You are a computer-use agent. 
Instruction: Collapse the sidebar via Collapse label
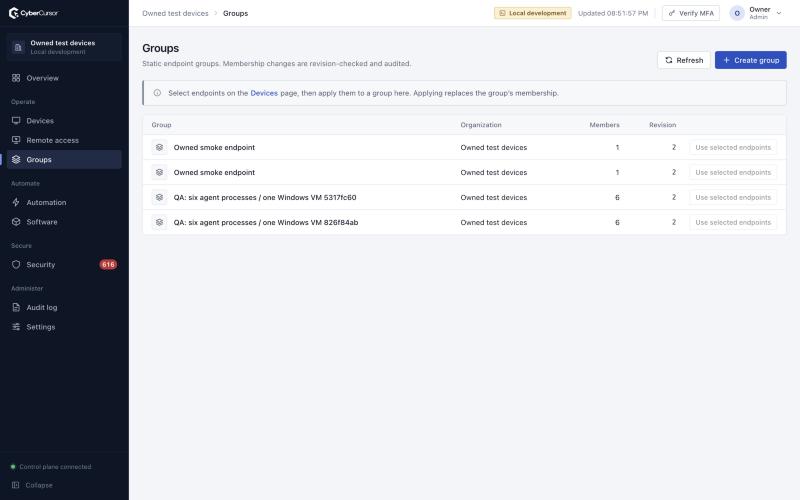tap(39, 485)
